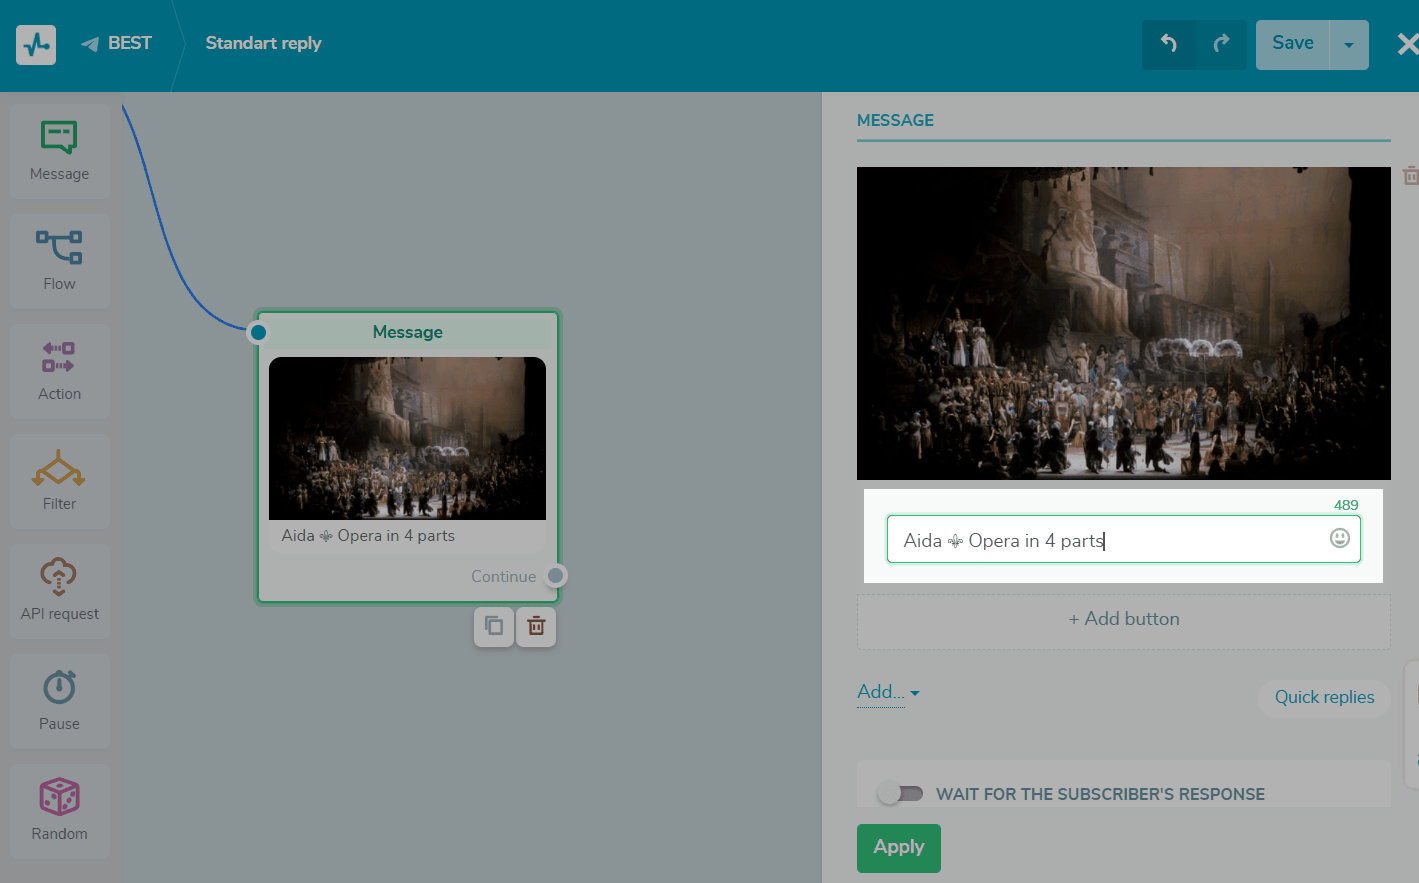Viewport: 1419px width, 883px height.
Task: Add an API request block
Action: point(60,591)
